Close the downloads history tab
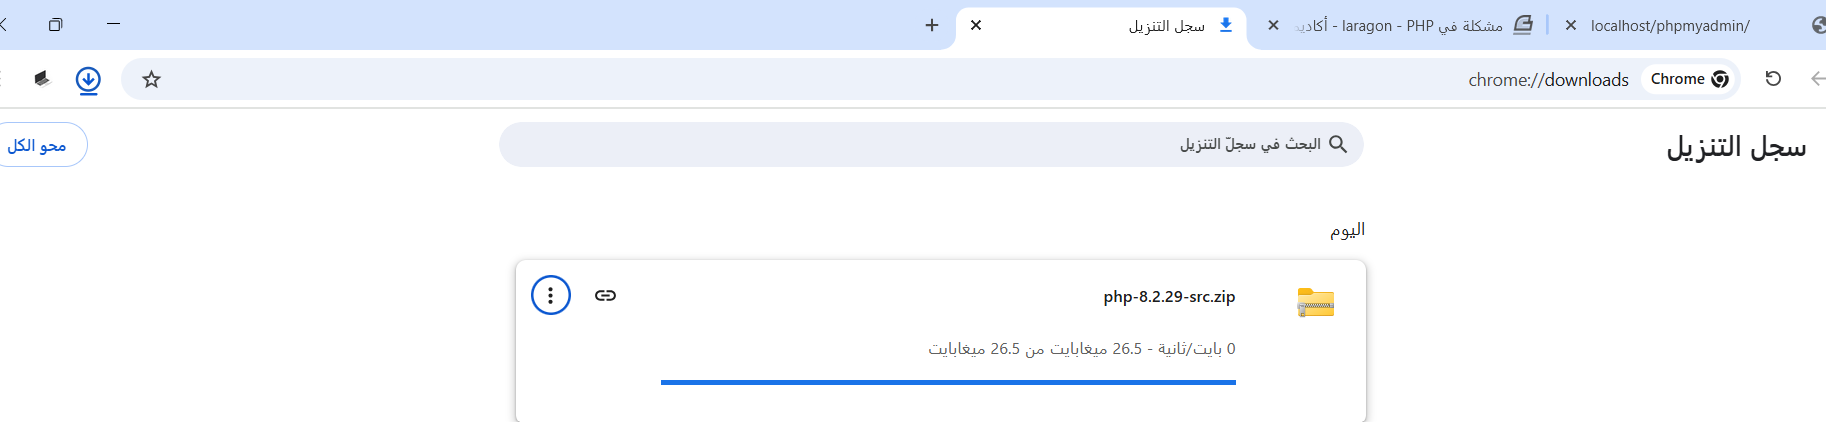Screen dimensions: 1826x422 [x=976, y=25]
